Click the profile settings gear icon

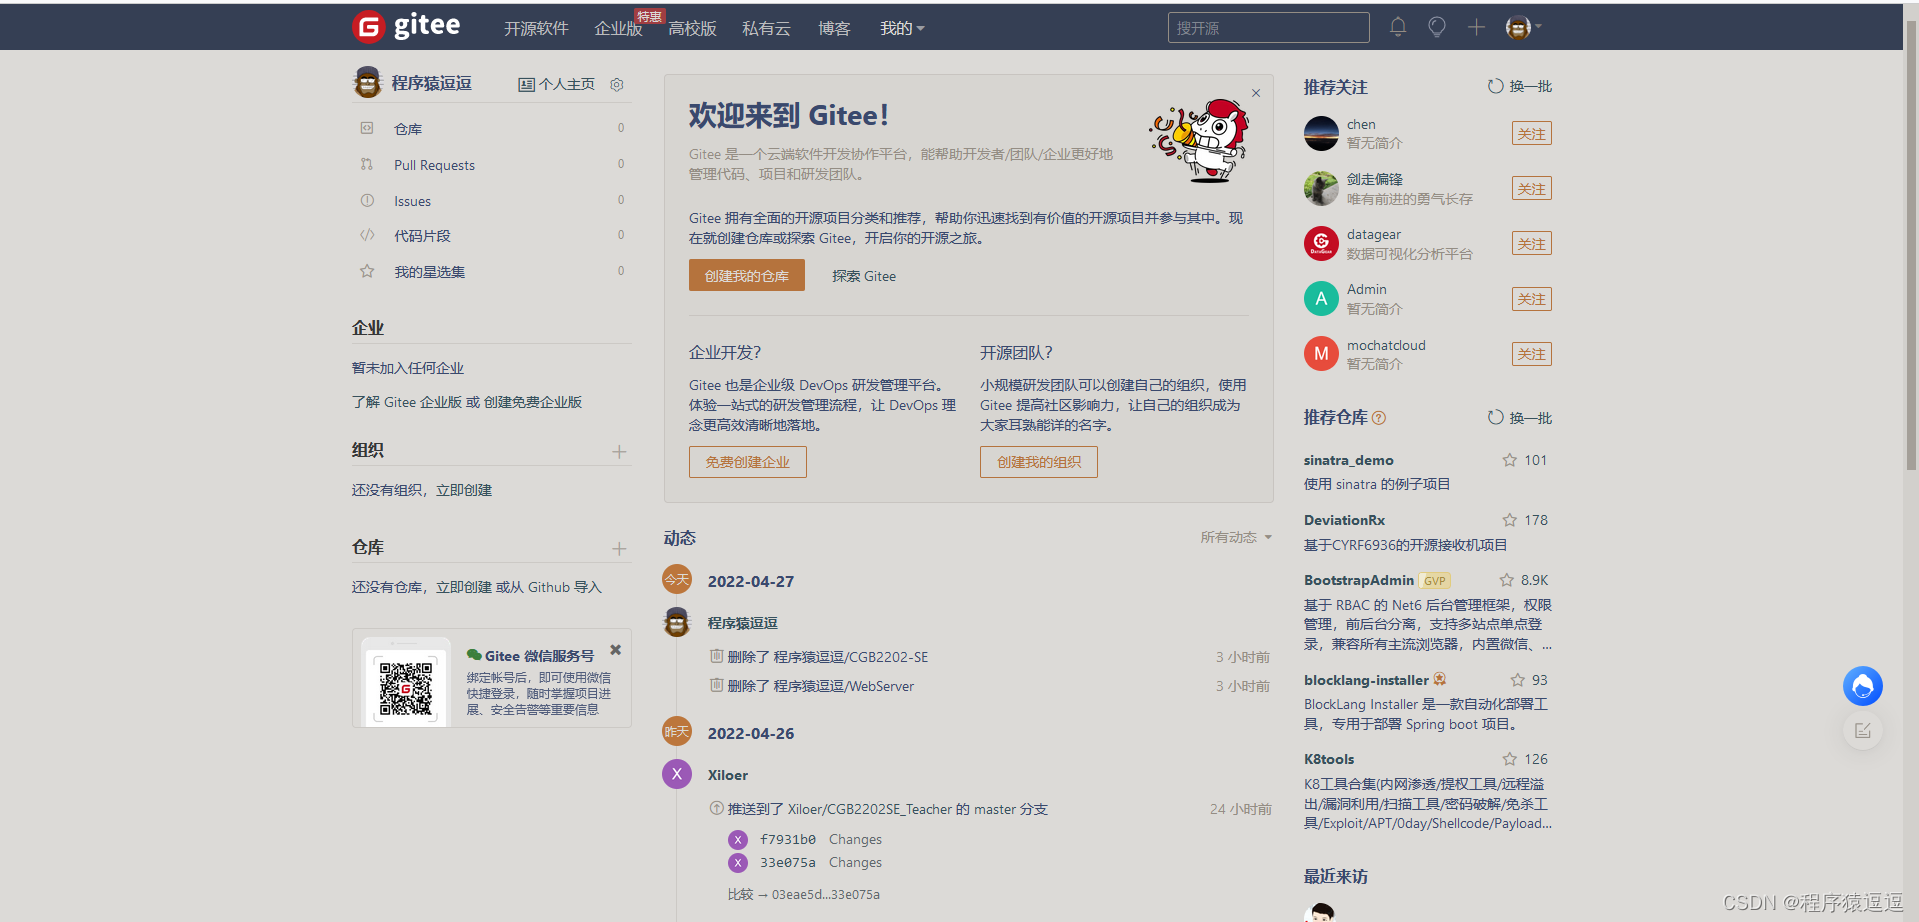click(x=617, y=84)
